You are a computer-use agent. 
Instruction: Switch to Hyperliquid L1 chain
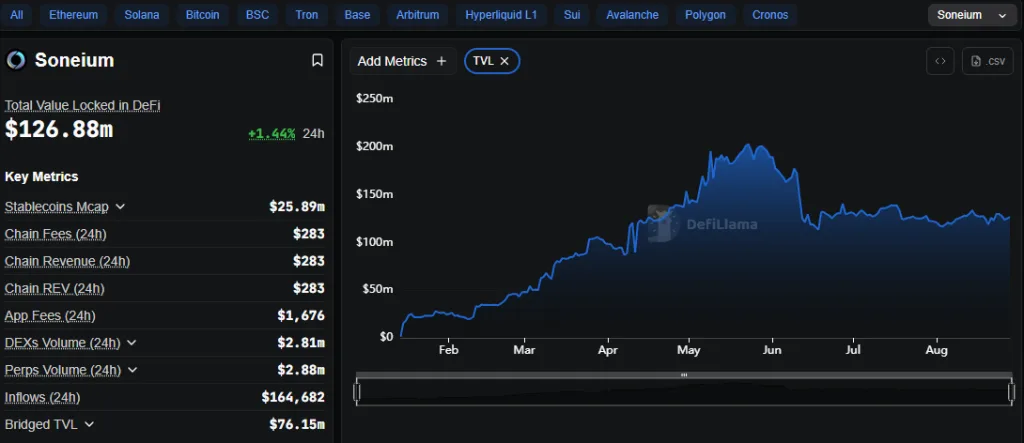(501, 14)
